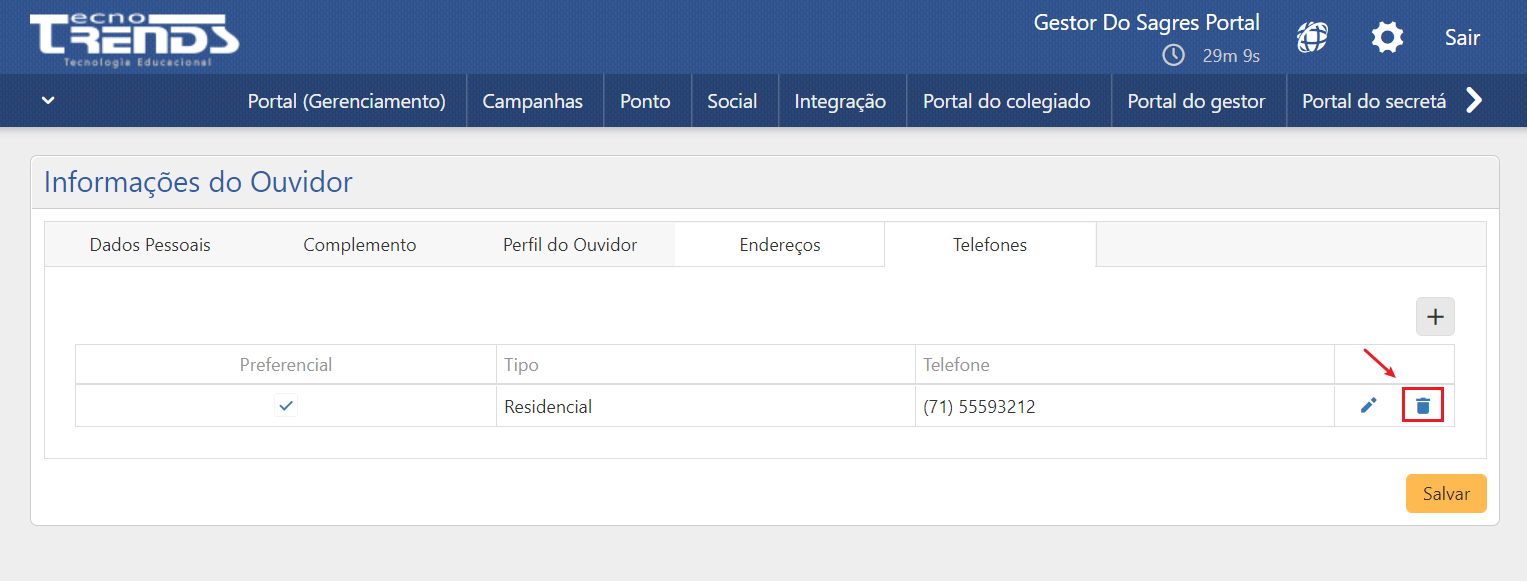
Task: Open Portal (Gerenciamento) menu
Action: 346,101
